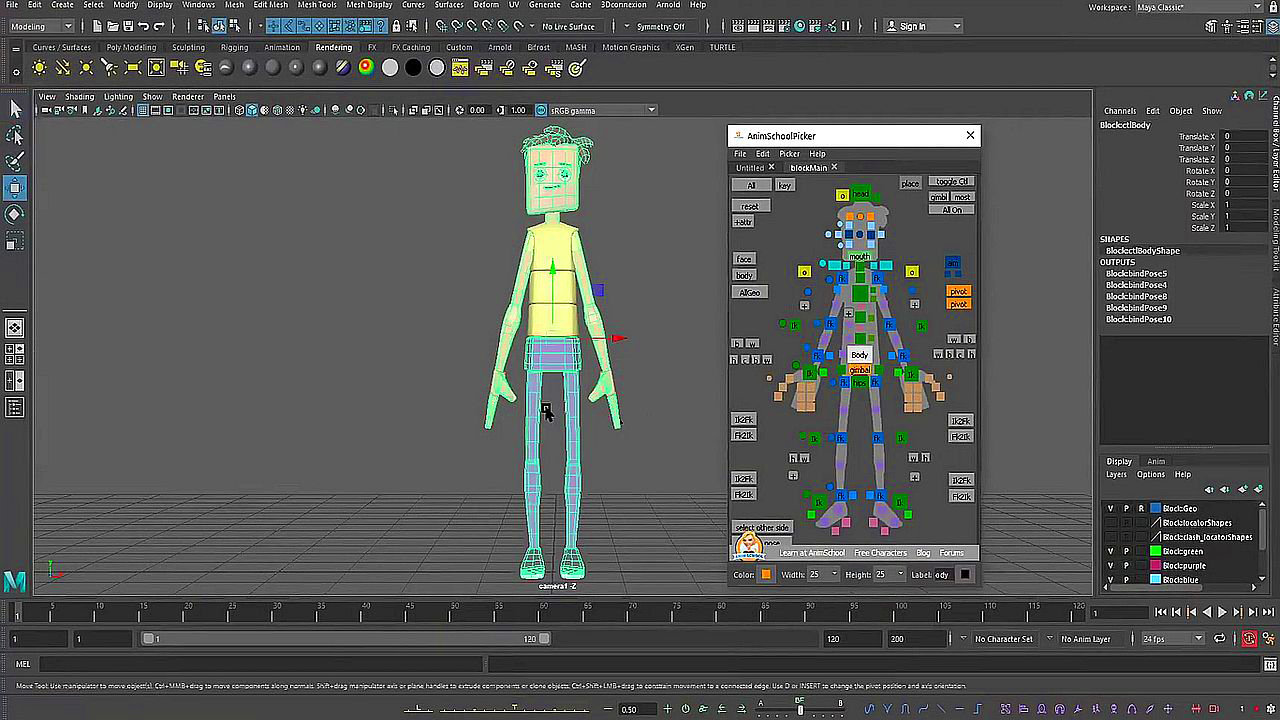Click the reset button in the picker
The image size is (1280, 720).
coord(750,206)
